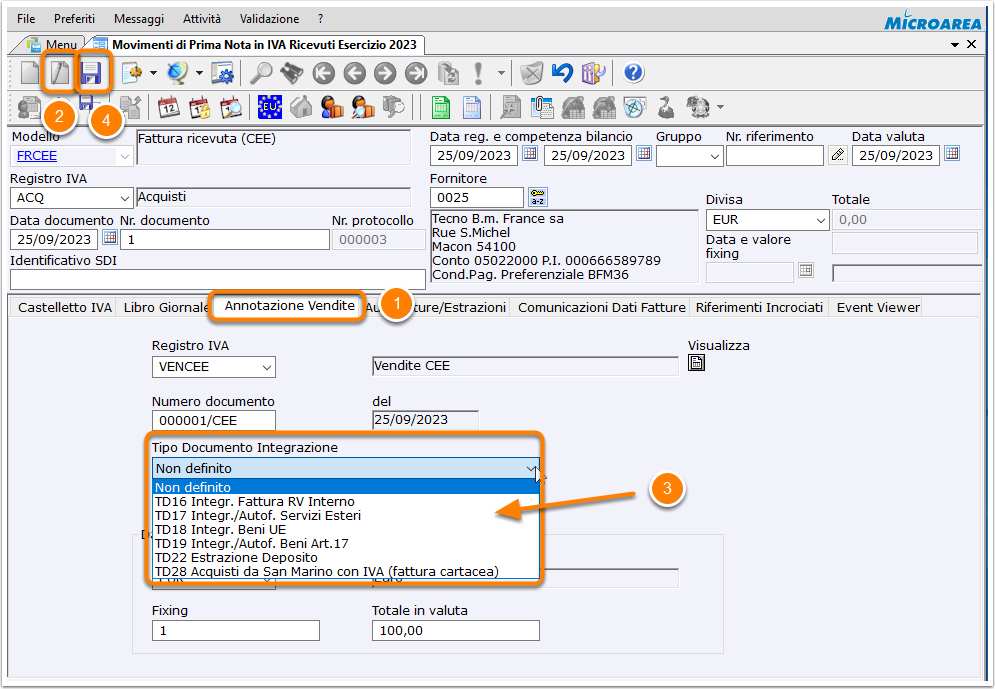Click the globe satellite toolbar icon
Image resolution: width=995 pixels, height=689 pixels.
pos(177,73)
